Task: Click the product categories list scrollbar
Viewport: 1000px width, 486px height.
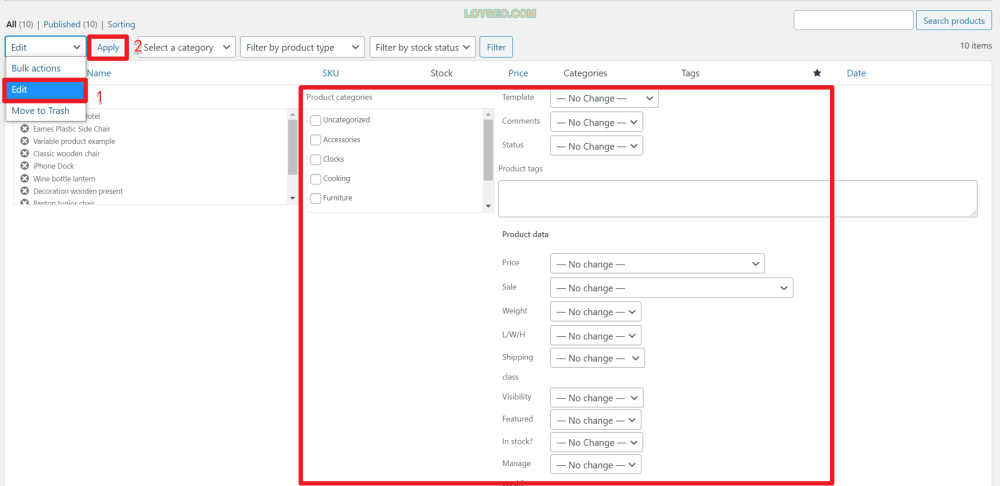Action: pos(489,150)
